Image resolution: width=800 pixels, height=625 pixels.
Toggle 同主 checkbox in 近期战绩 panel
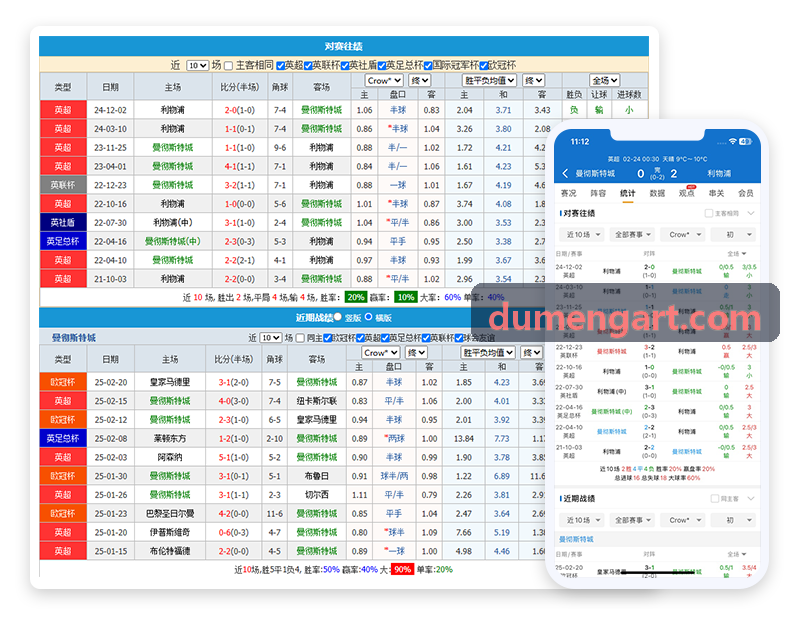301,338
